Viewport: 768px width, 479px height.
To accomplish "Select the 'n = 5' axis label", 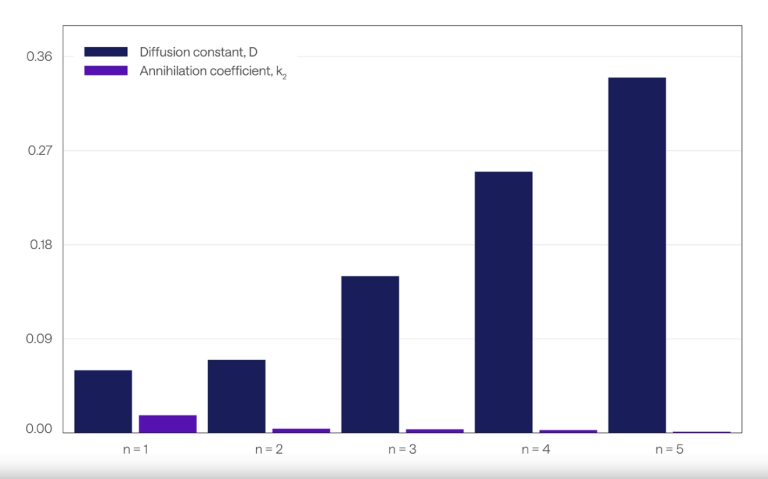I will (x=670, y=449).
